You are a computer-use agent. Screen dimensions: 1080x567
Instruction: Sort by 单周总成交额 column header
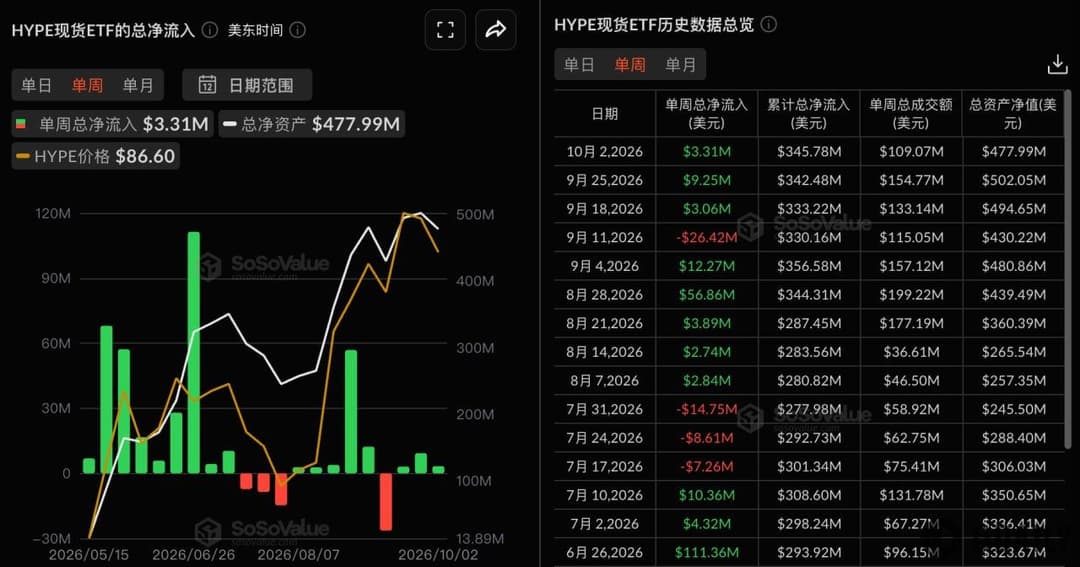click(911, 114)
